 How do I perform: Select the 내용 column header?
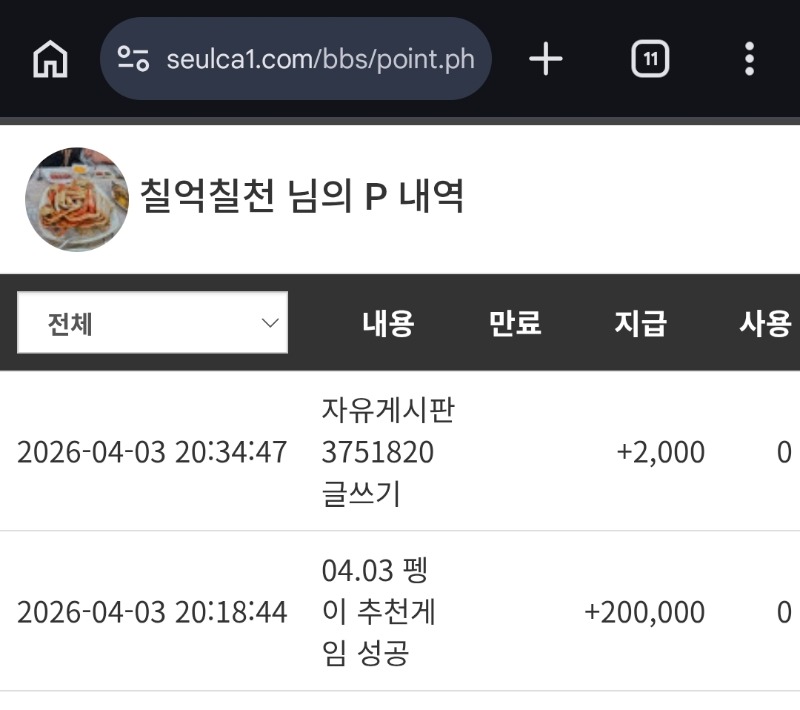388,323
